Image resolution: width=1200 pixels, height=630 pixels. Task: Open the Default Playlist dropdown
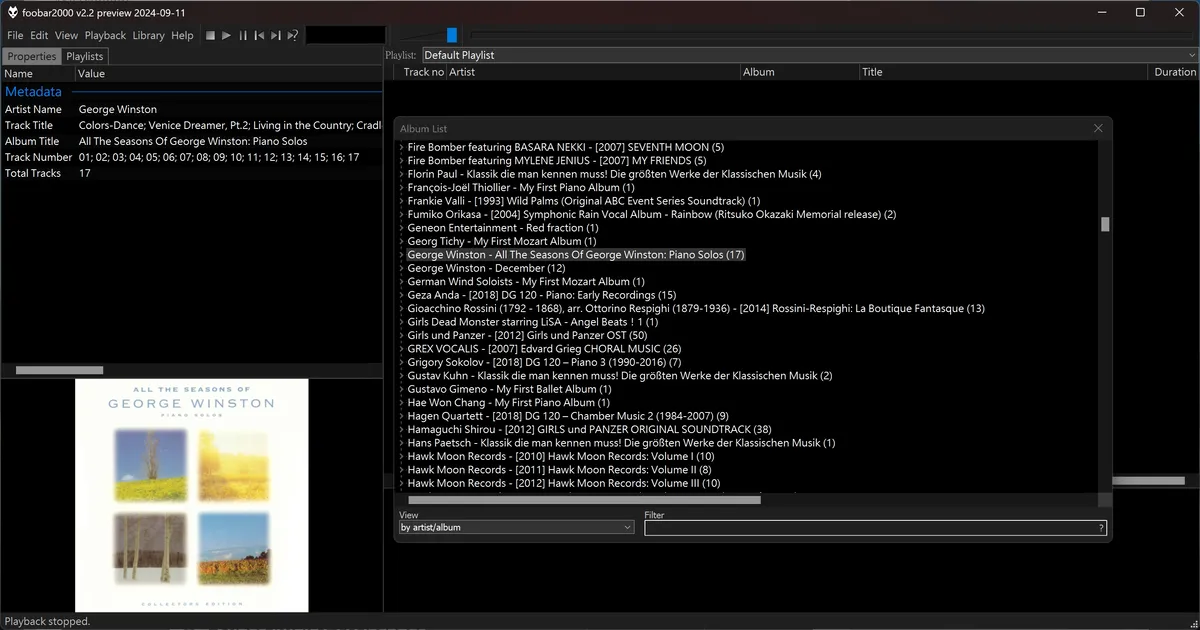(809, 55)
